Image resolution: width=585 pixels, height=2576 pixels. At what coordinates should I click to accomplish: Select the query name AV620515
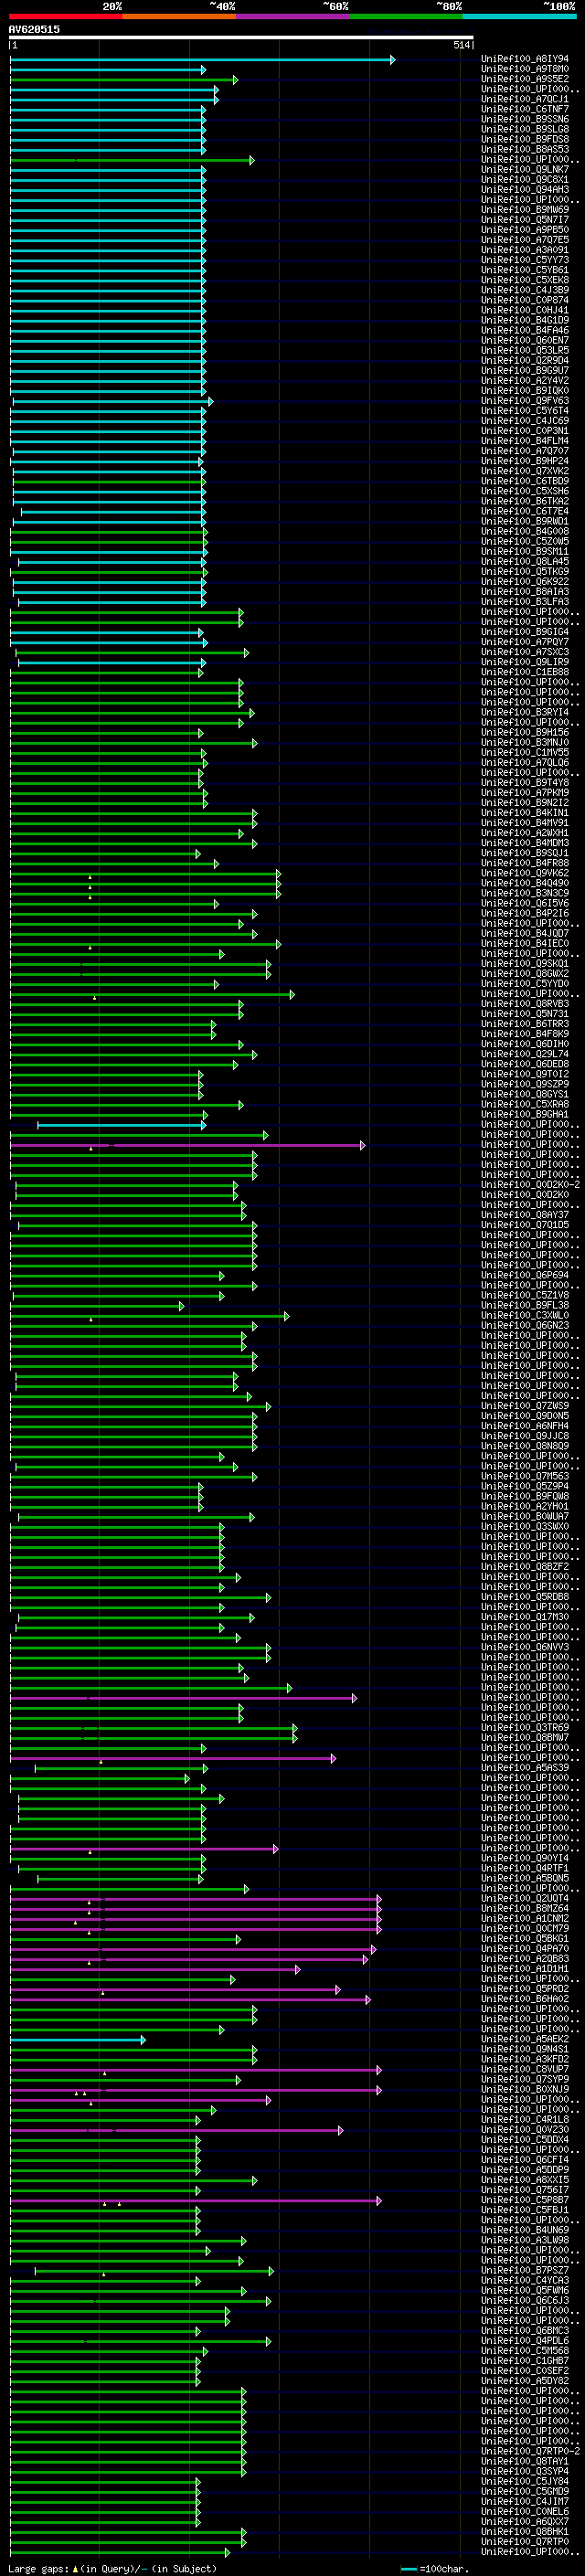(34, 29)
